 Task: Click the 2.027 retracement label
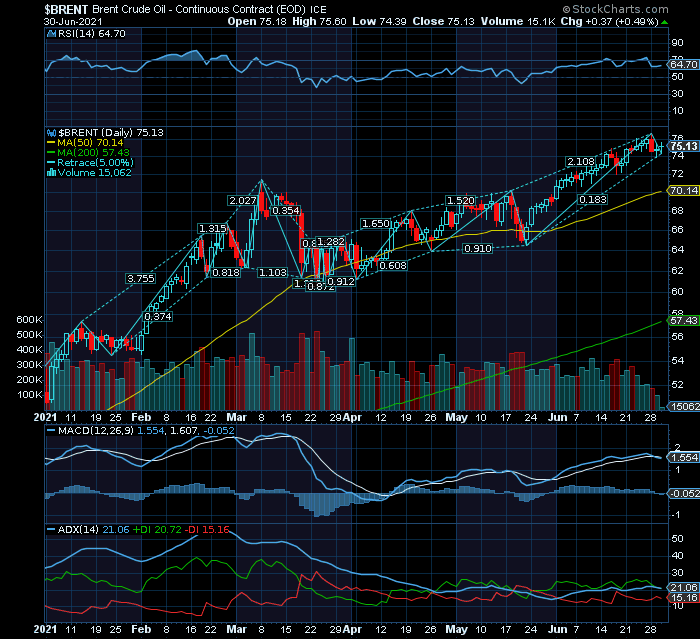point(242,201)
